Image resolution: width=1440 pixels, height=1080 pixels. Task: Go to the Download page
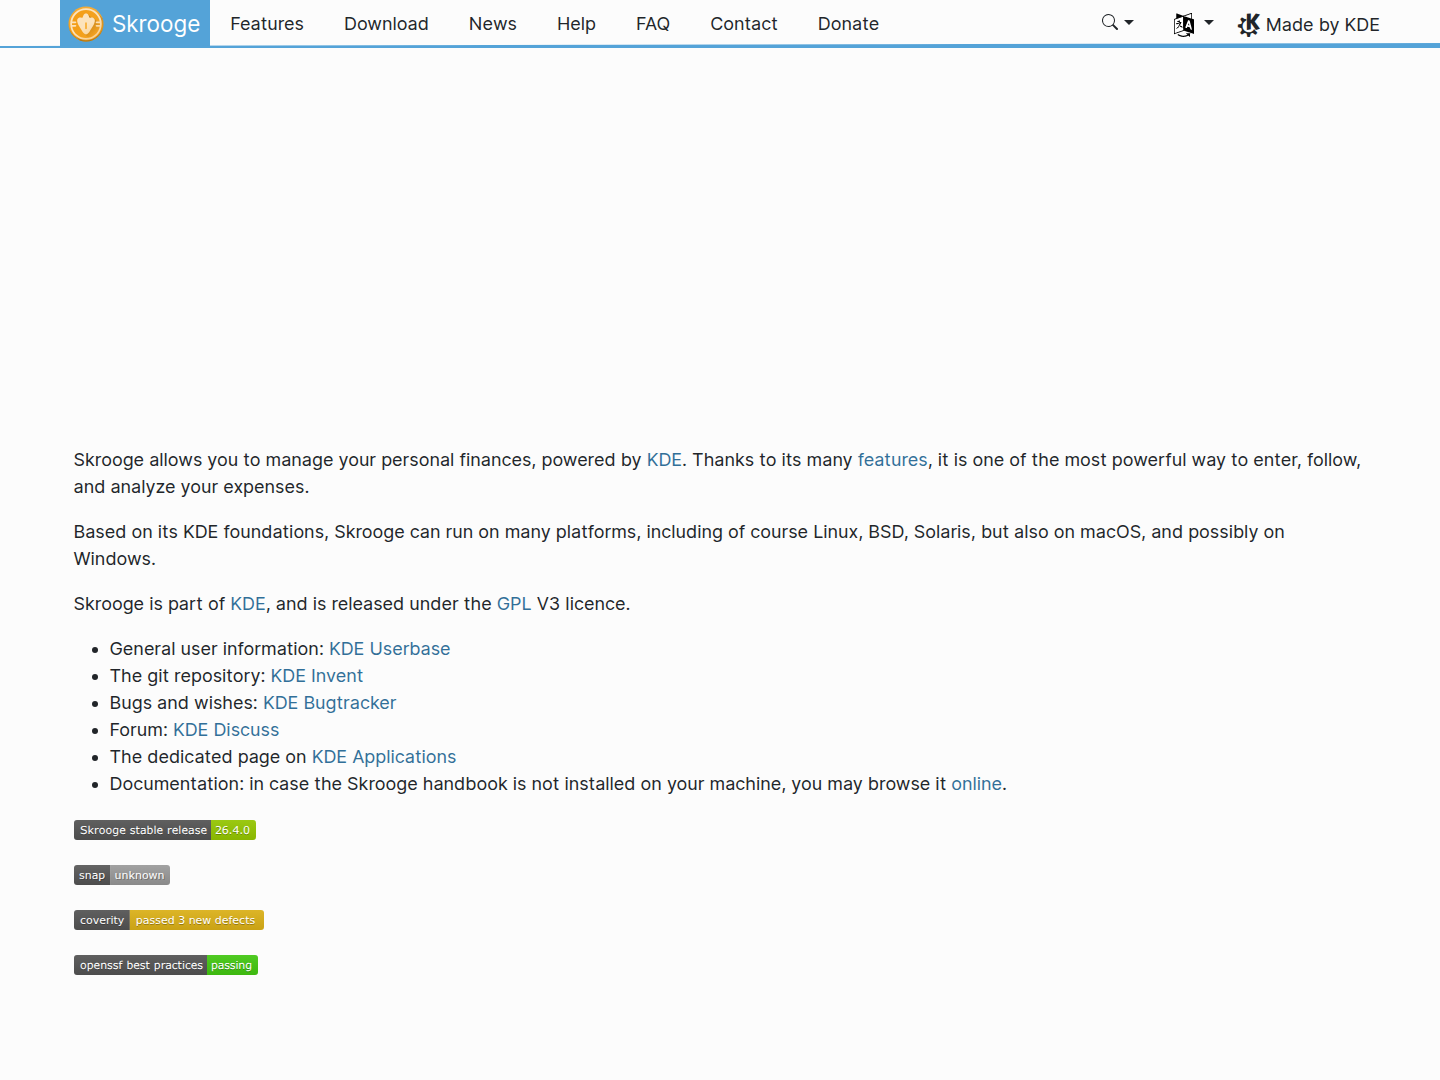(x=386, y=24)
